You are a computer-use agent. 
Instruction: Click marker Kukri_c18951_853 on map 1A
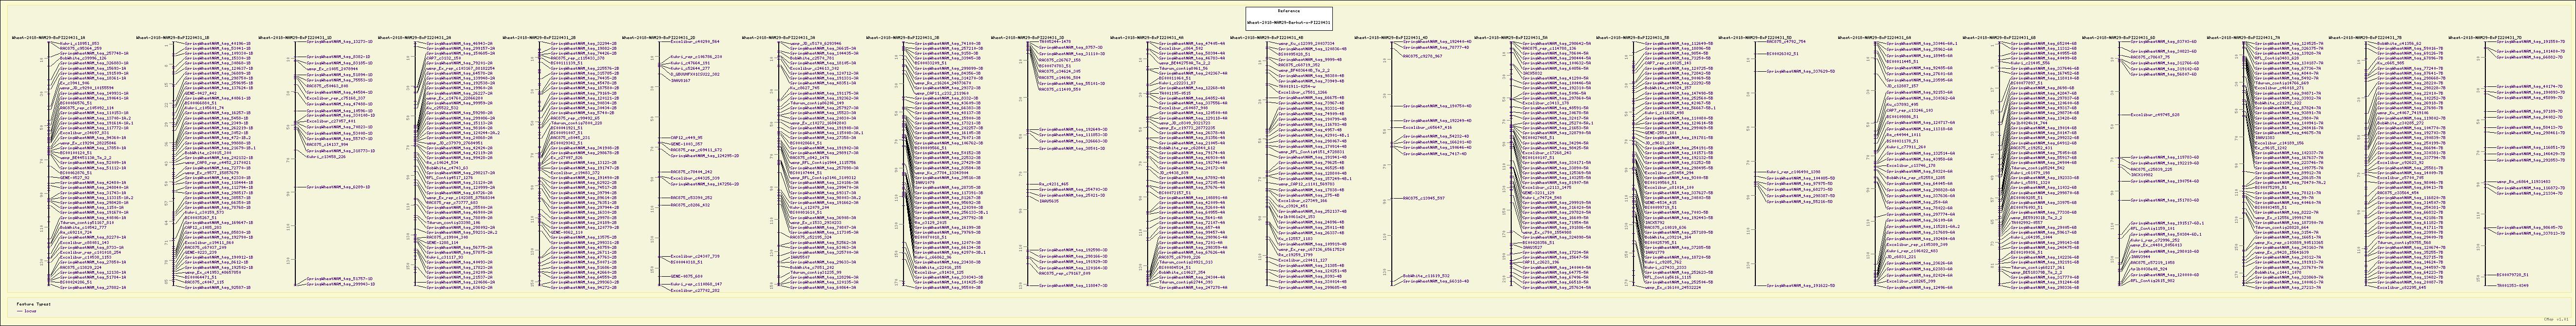click(x=80, y=43)
